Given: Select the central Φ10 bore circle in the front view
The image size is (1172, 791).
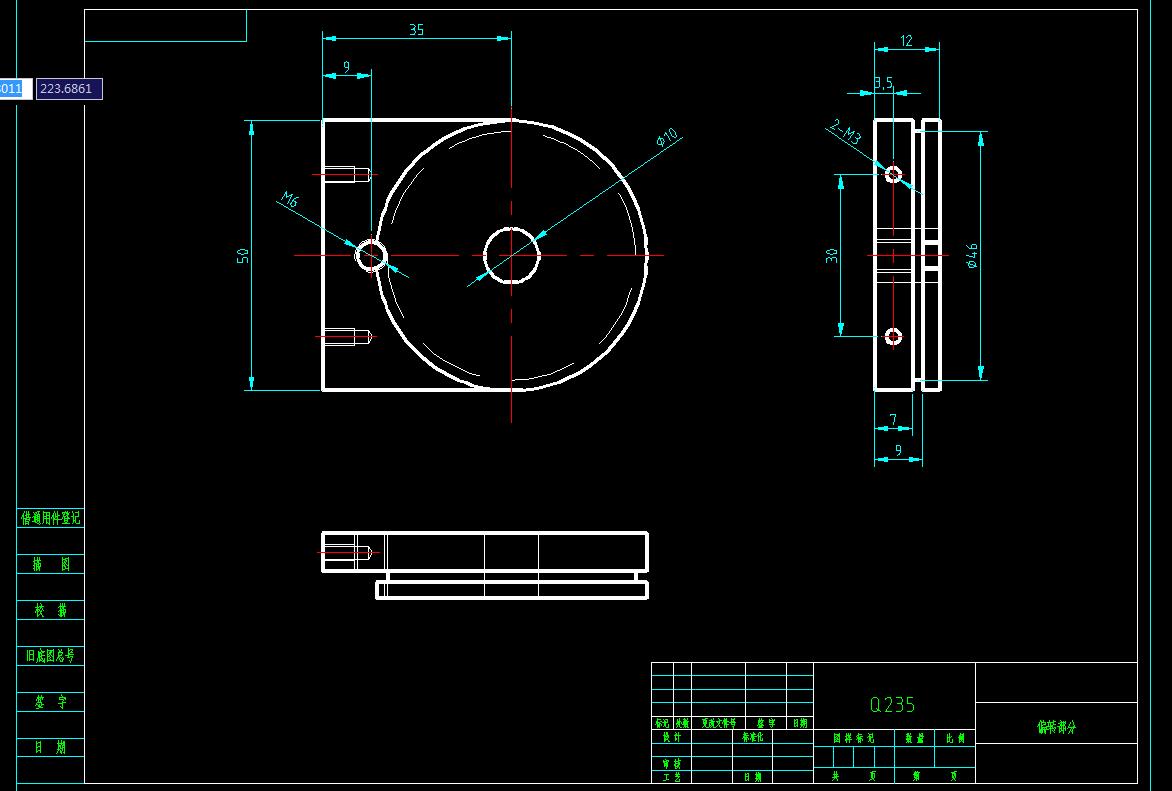Looking at the screenshot, I should click(x=511, y=256).
